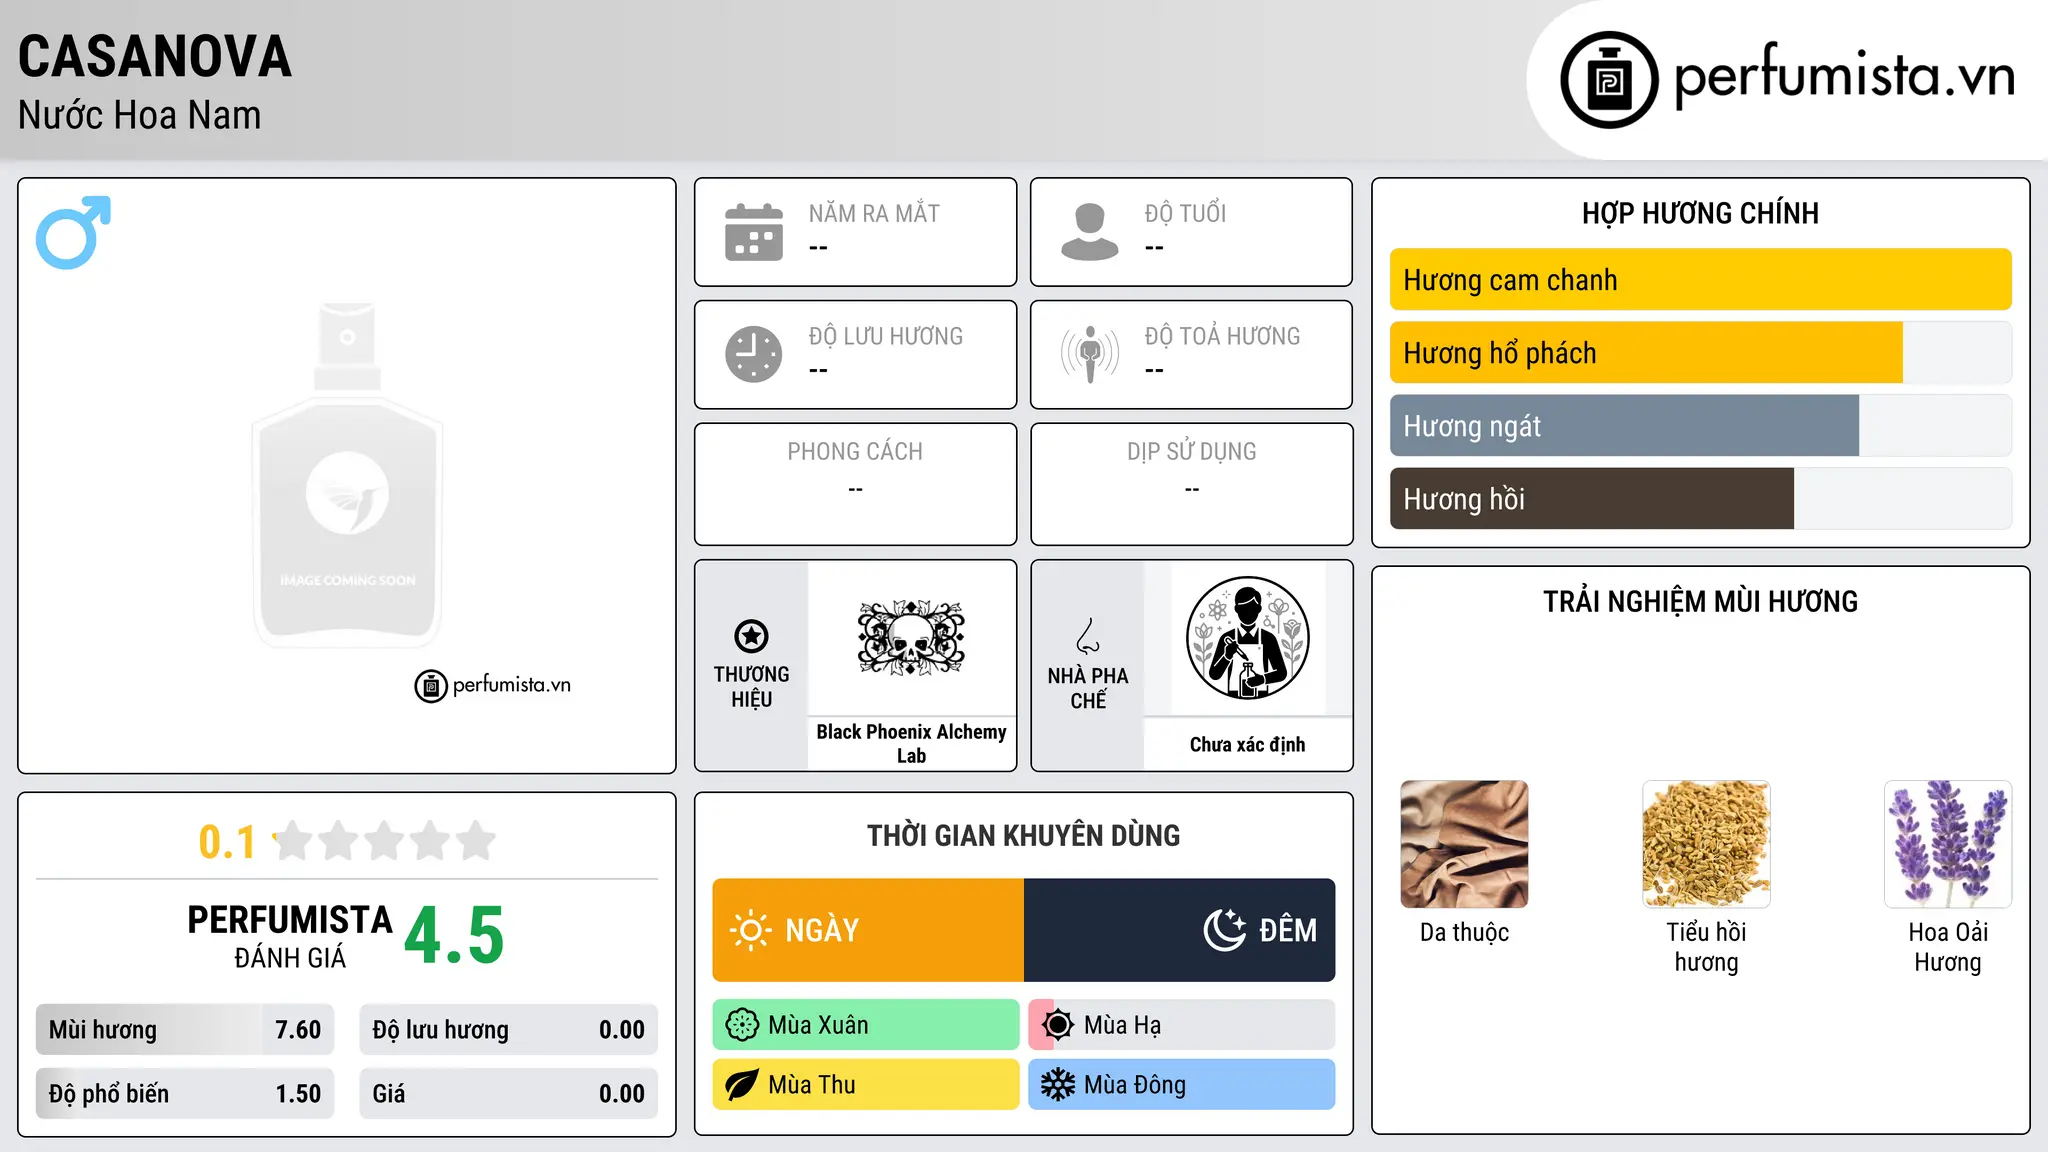This screenshot has height=1152, width=2048.
Task: Choose the Mùa Đông season
Action: 1182,1085
